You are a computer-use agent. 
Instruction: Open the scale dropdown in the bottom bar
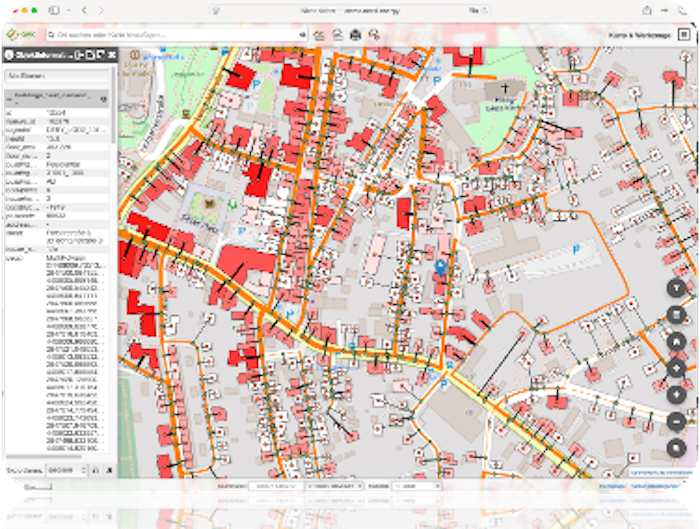pyautogui.click(x=417, y=486)
